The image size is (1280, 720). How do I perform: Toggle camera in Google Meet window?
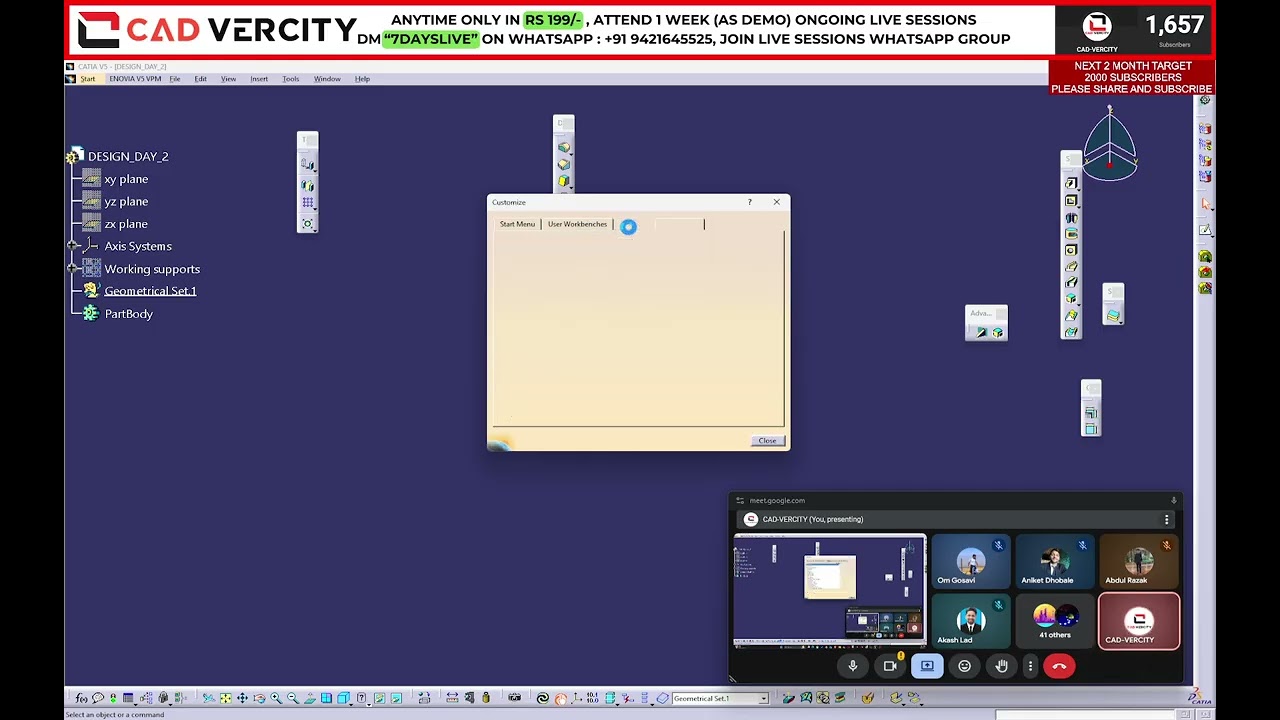pyautogui.click(x=890, y=666)
